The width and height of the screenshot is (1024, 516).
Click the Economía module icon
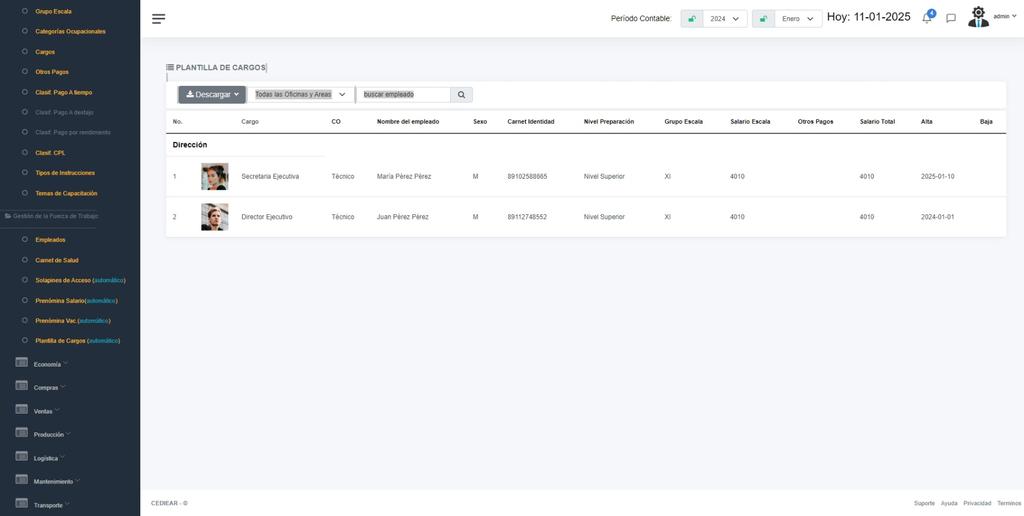[21, 362]
